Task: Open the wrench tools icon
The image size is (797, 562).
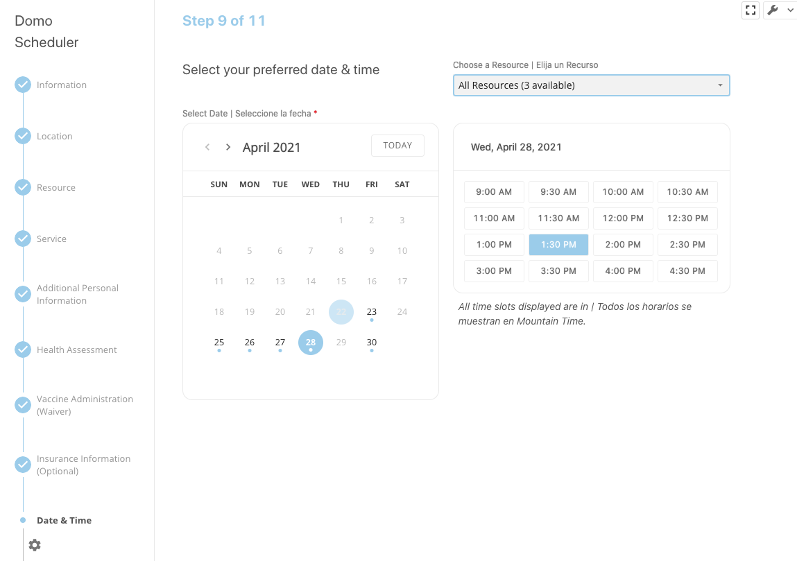Action: click(773, 10)
